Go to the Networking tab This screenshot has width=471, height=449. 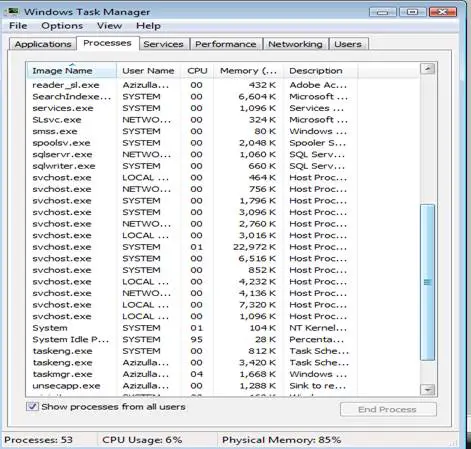(x=295, y=44)
